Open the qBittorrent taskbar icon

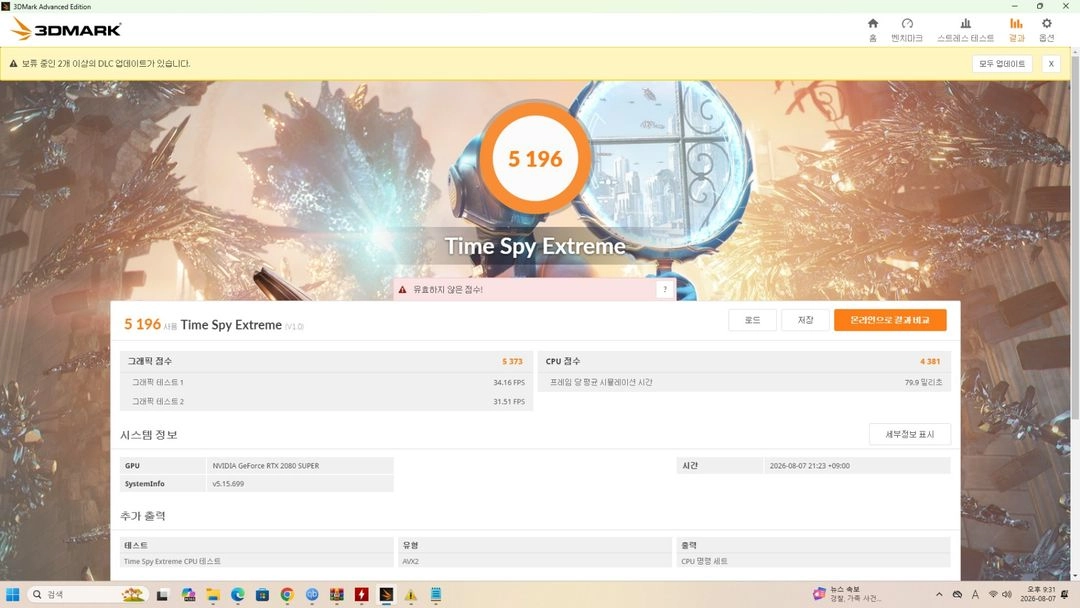coord(312,595)
